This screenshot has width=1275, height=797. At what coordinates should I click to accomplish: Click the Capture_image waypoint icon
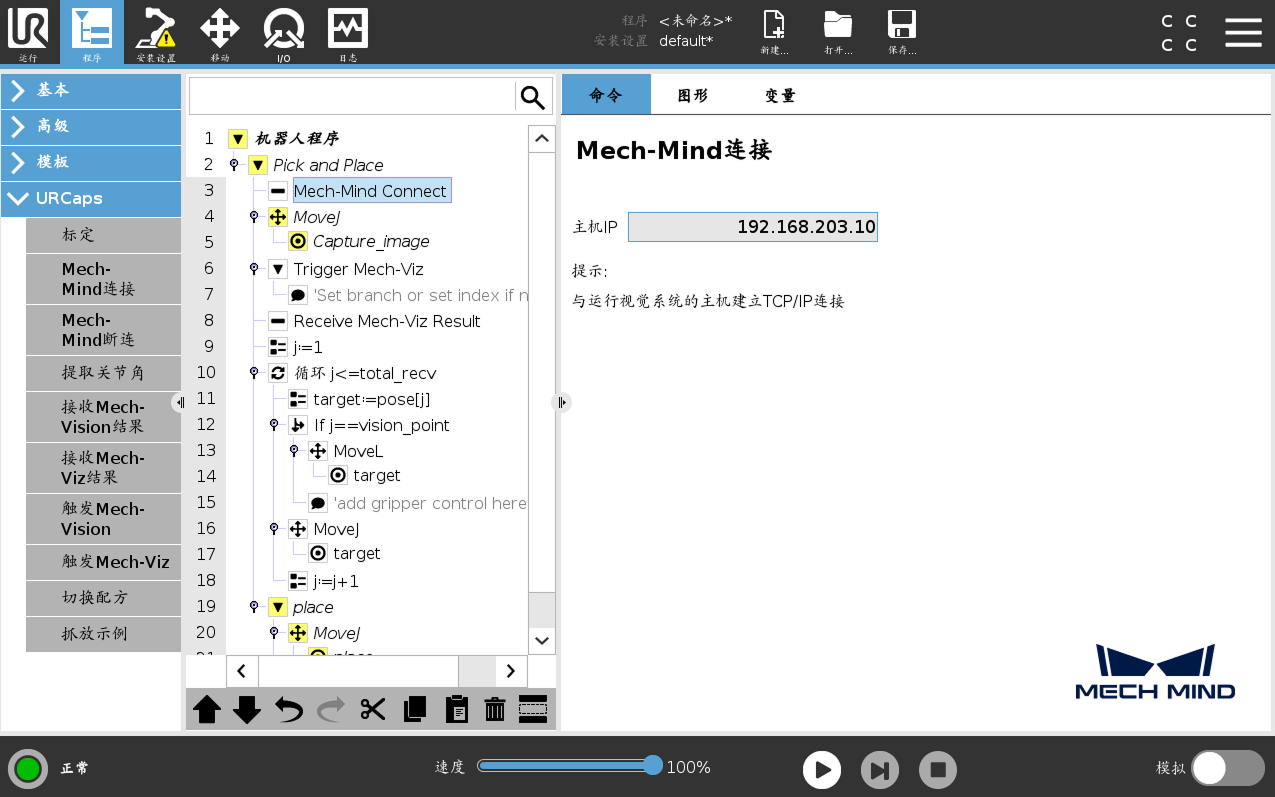298,241
